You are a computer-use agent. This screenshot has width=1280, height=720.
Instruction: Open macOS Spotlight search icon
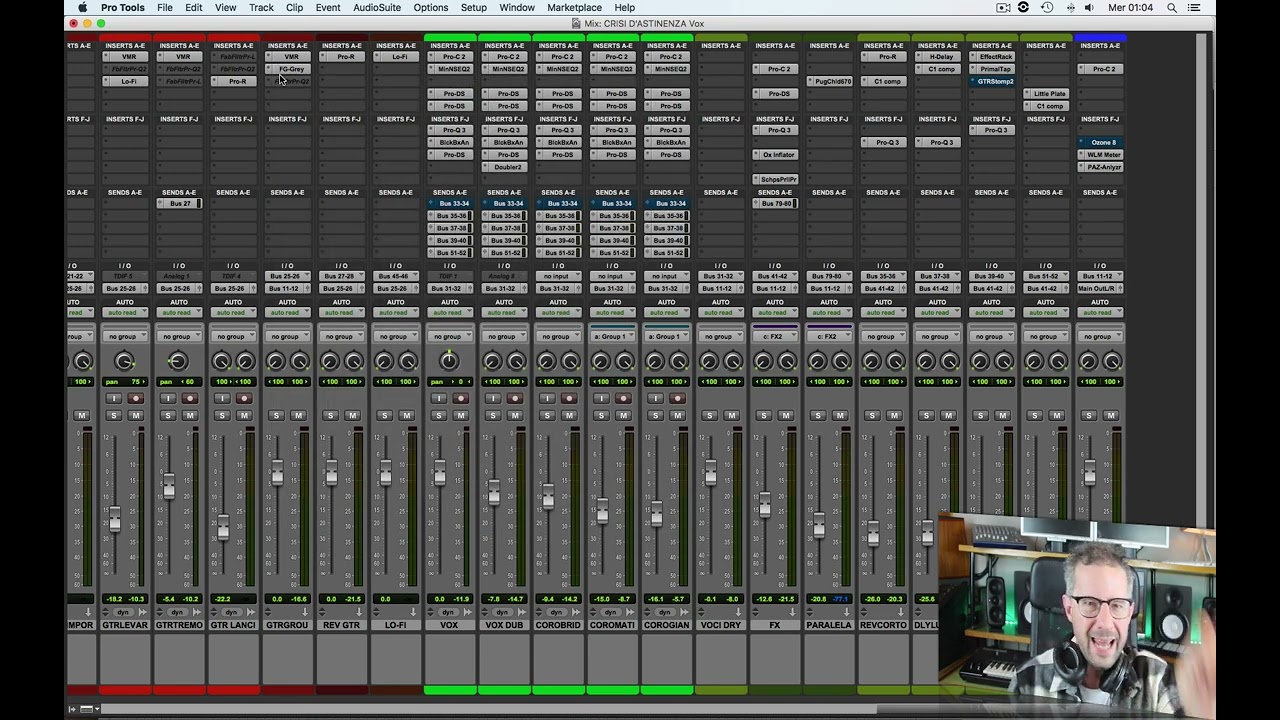tap(1172, 8)
